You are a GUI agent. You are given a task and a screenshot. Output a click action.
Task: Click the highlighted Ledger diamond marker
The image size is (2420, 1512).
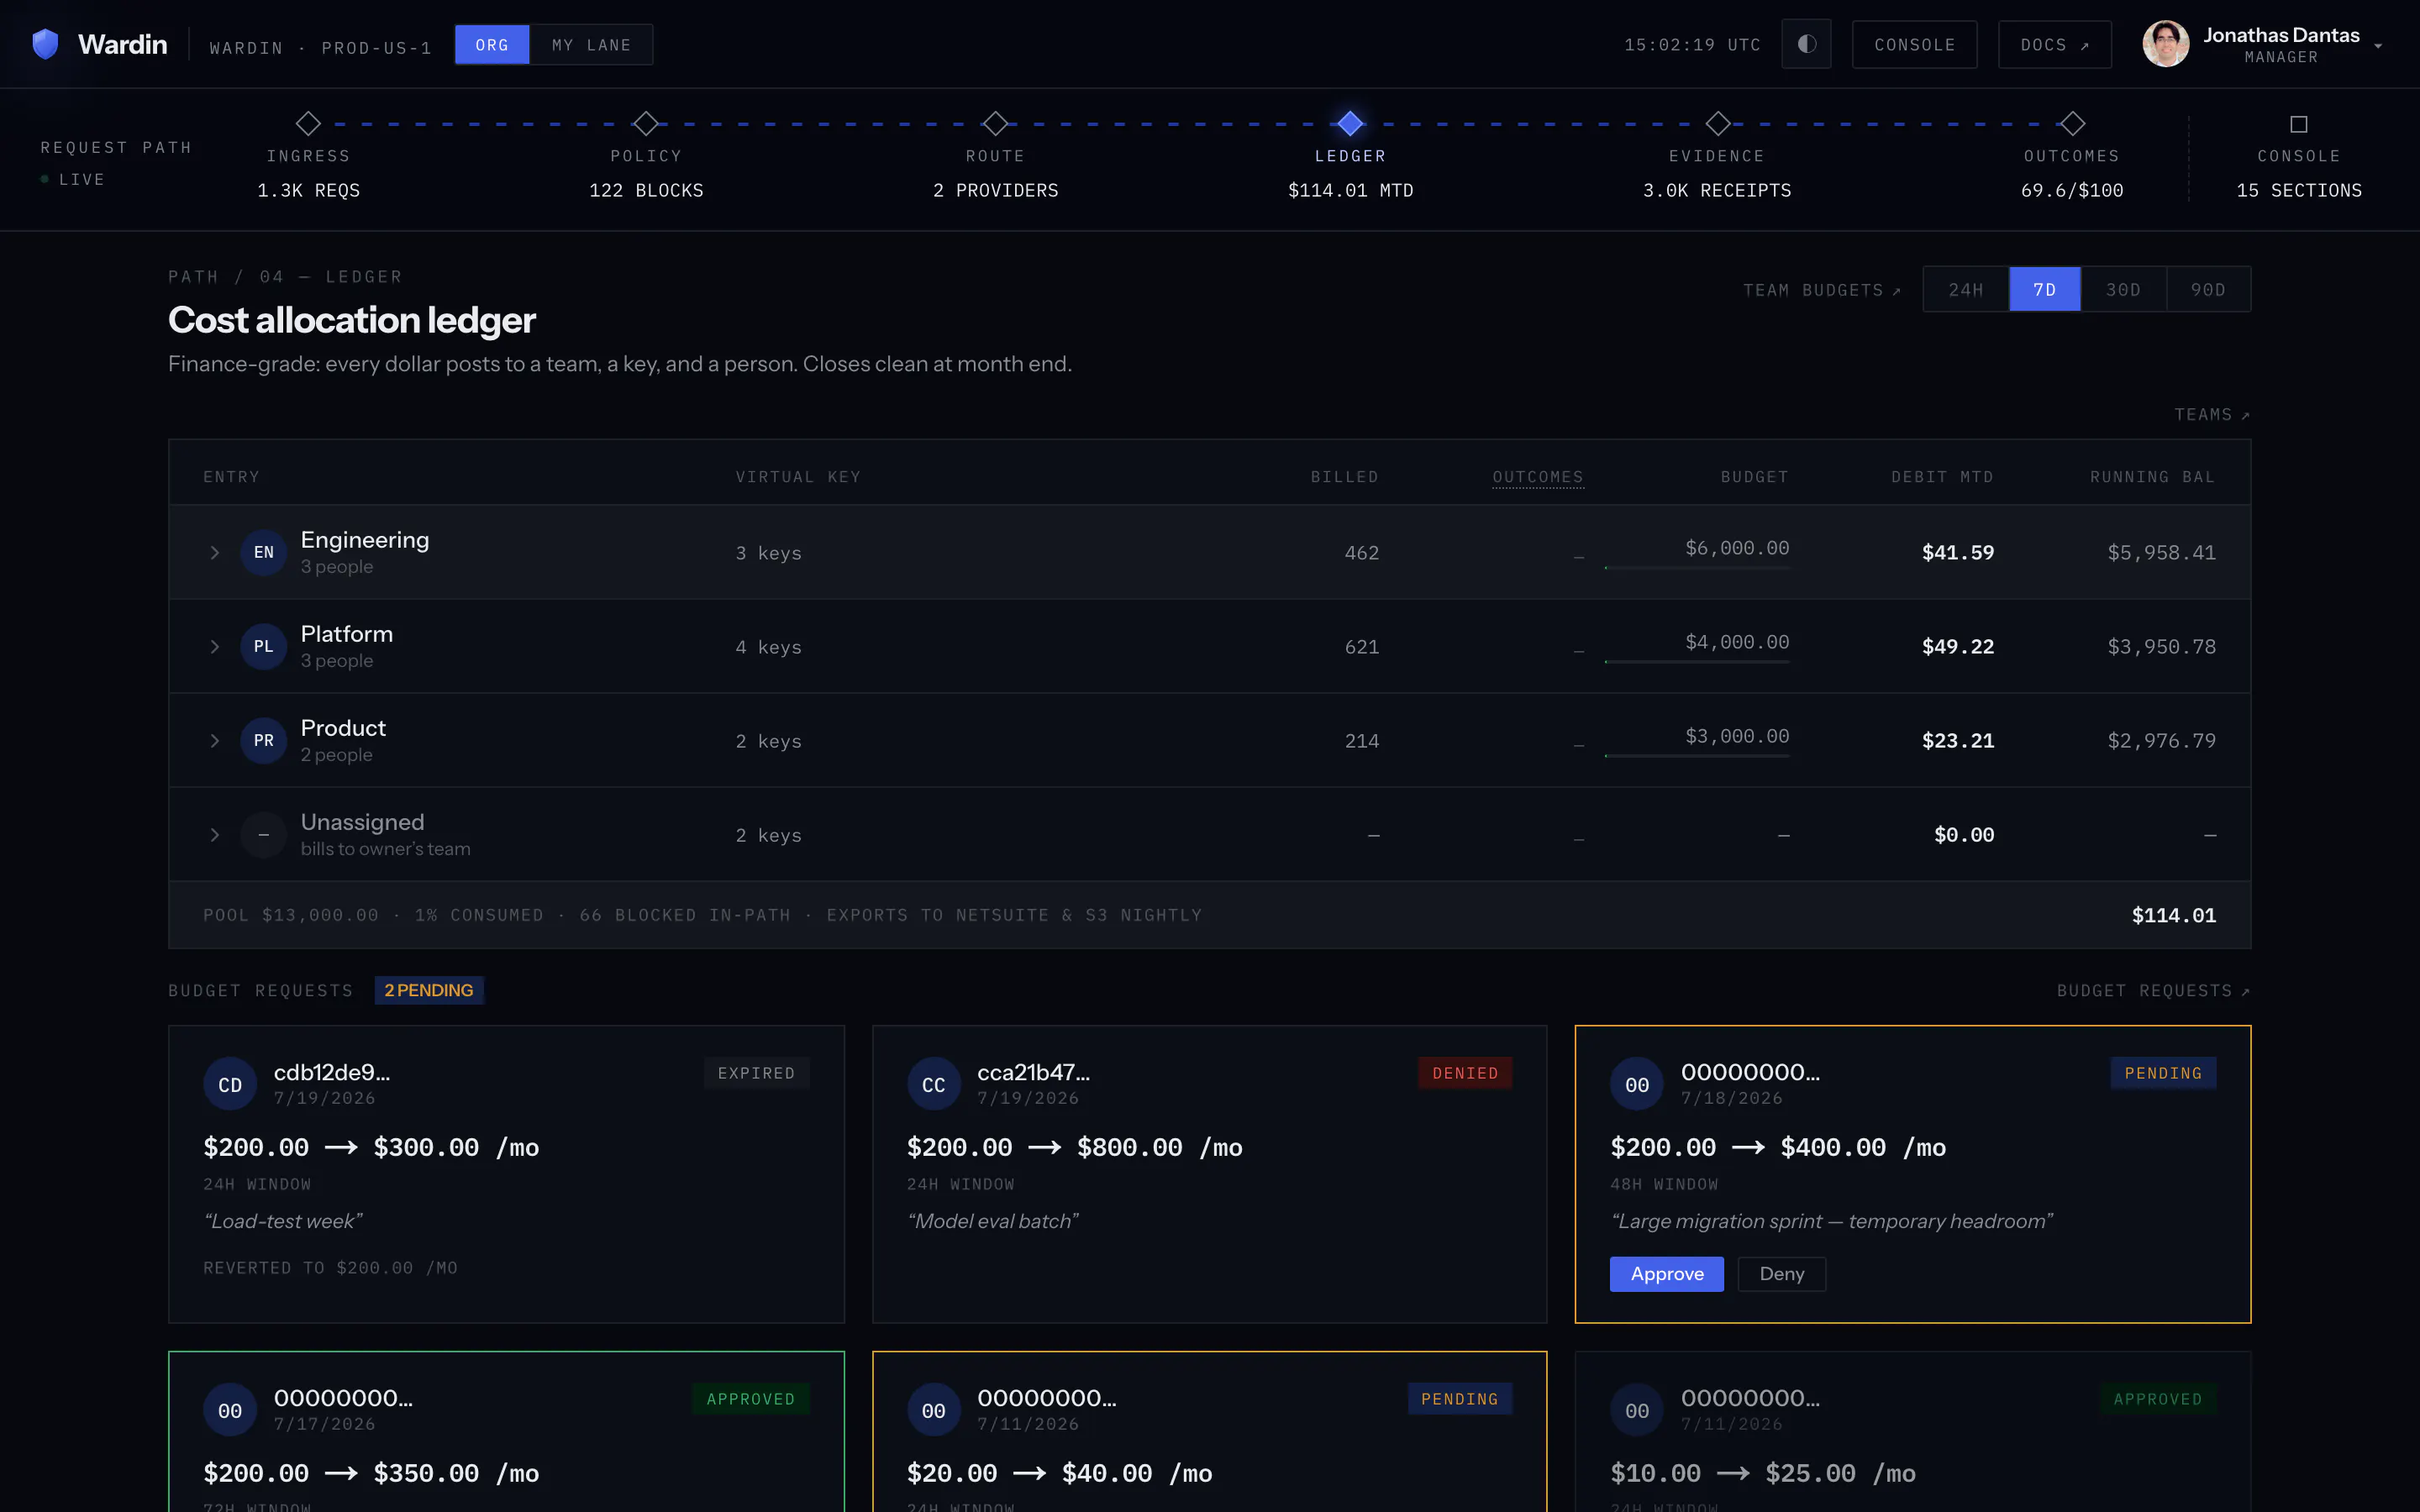point(1350,123)
